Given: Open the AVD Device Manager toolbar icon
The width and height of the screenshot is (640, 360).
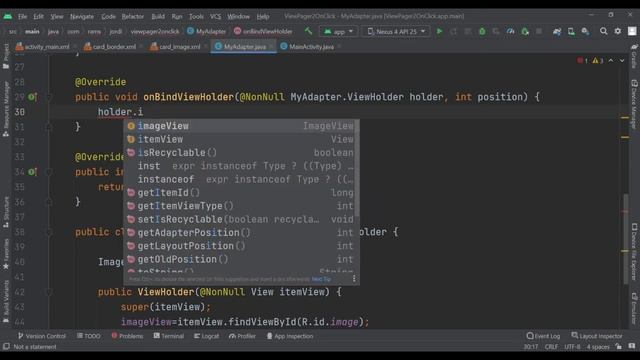Looking at the screenshot, I should pyautogui.click(x=571, y=31).
